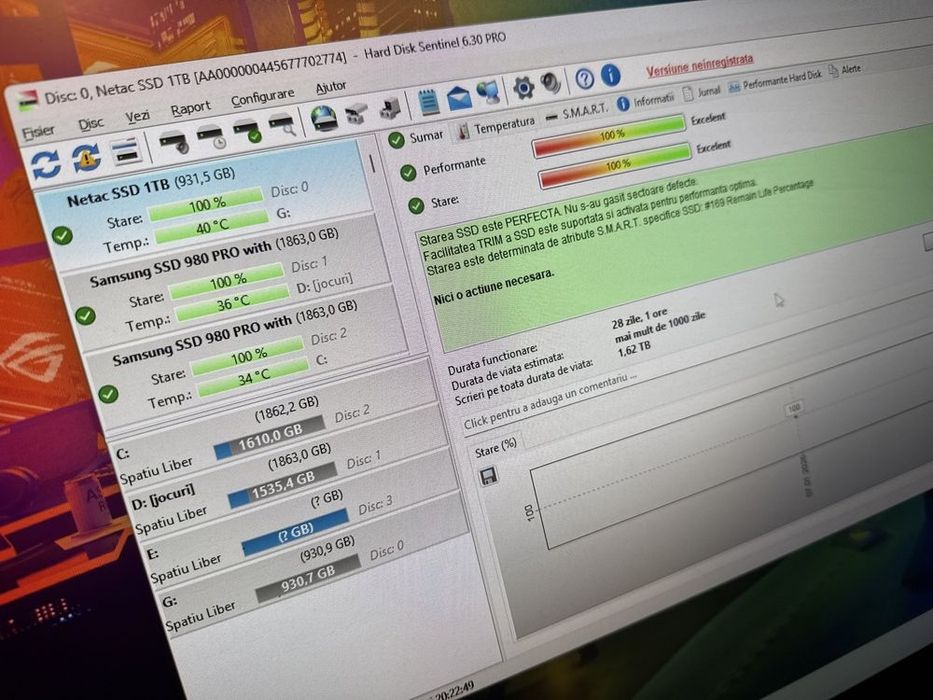The width and height of the screenshot is (933, 700).
Task: Click the grey disk controller icon in toolbar
Action: pos(356,112)
